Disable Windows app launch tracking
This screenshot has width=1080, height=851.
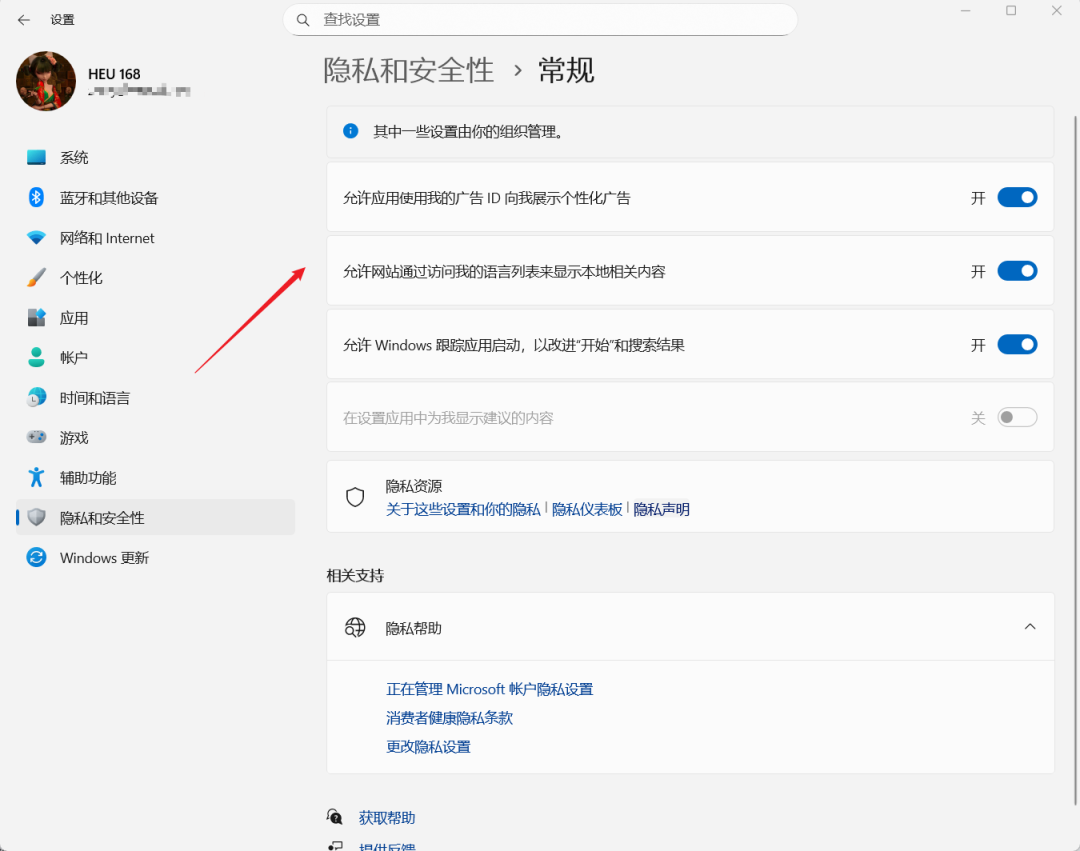[x=1017, y=344]
